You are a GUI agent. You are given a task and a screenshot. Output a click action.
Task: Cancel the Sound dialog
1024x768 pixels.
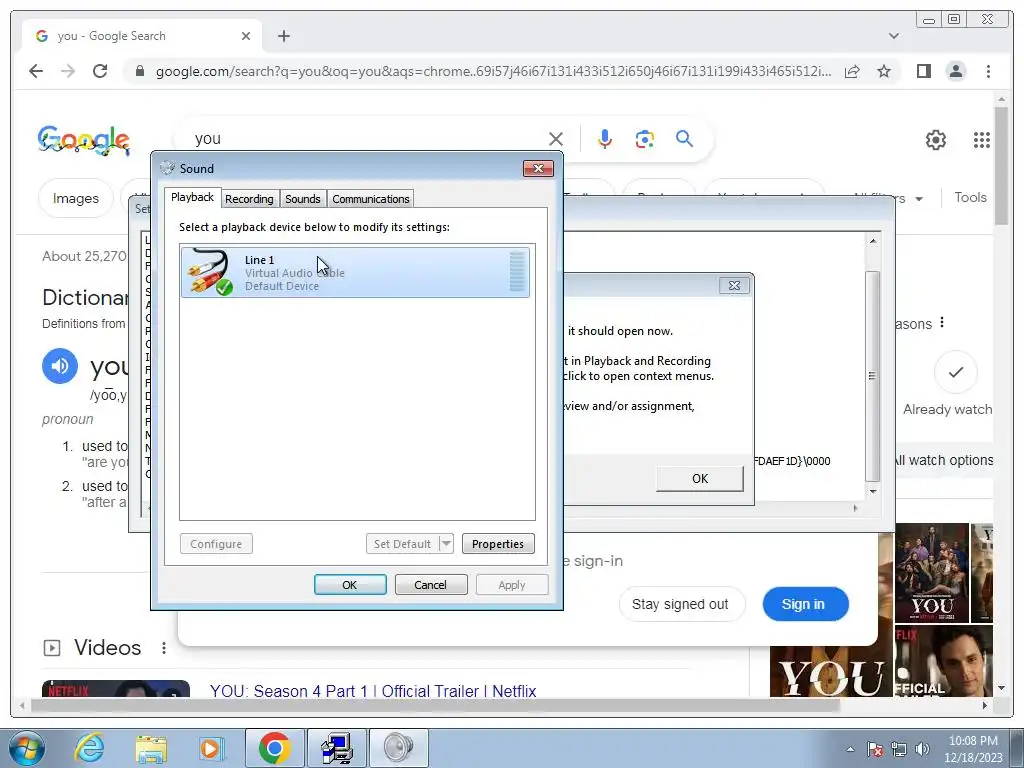(431, 584)
